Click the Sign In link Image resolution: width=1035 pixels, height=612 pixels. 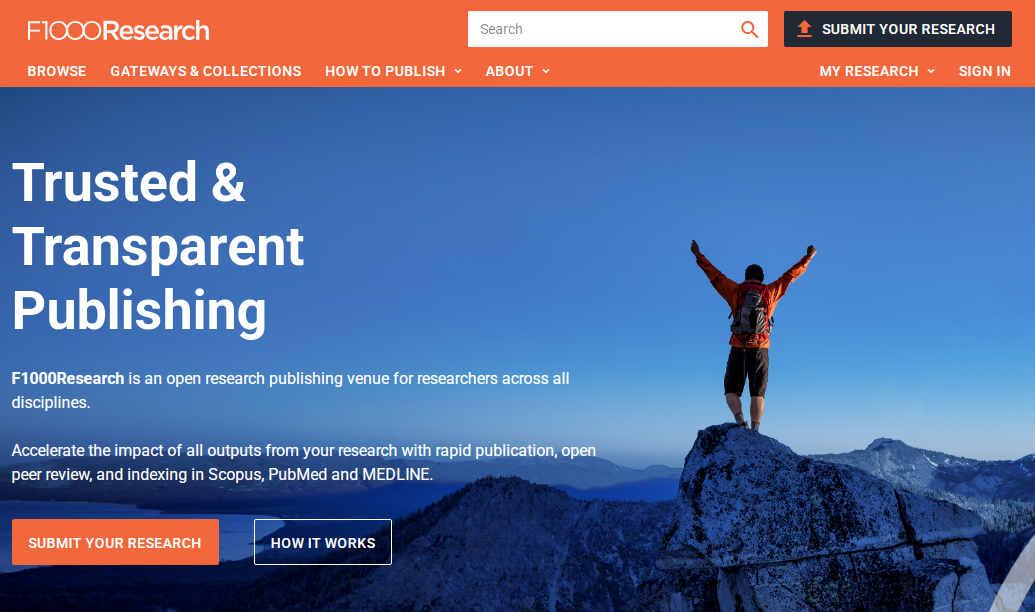(984, 71)
